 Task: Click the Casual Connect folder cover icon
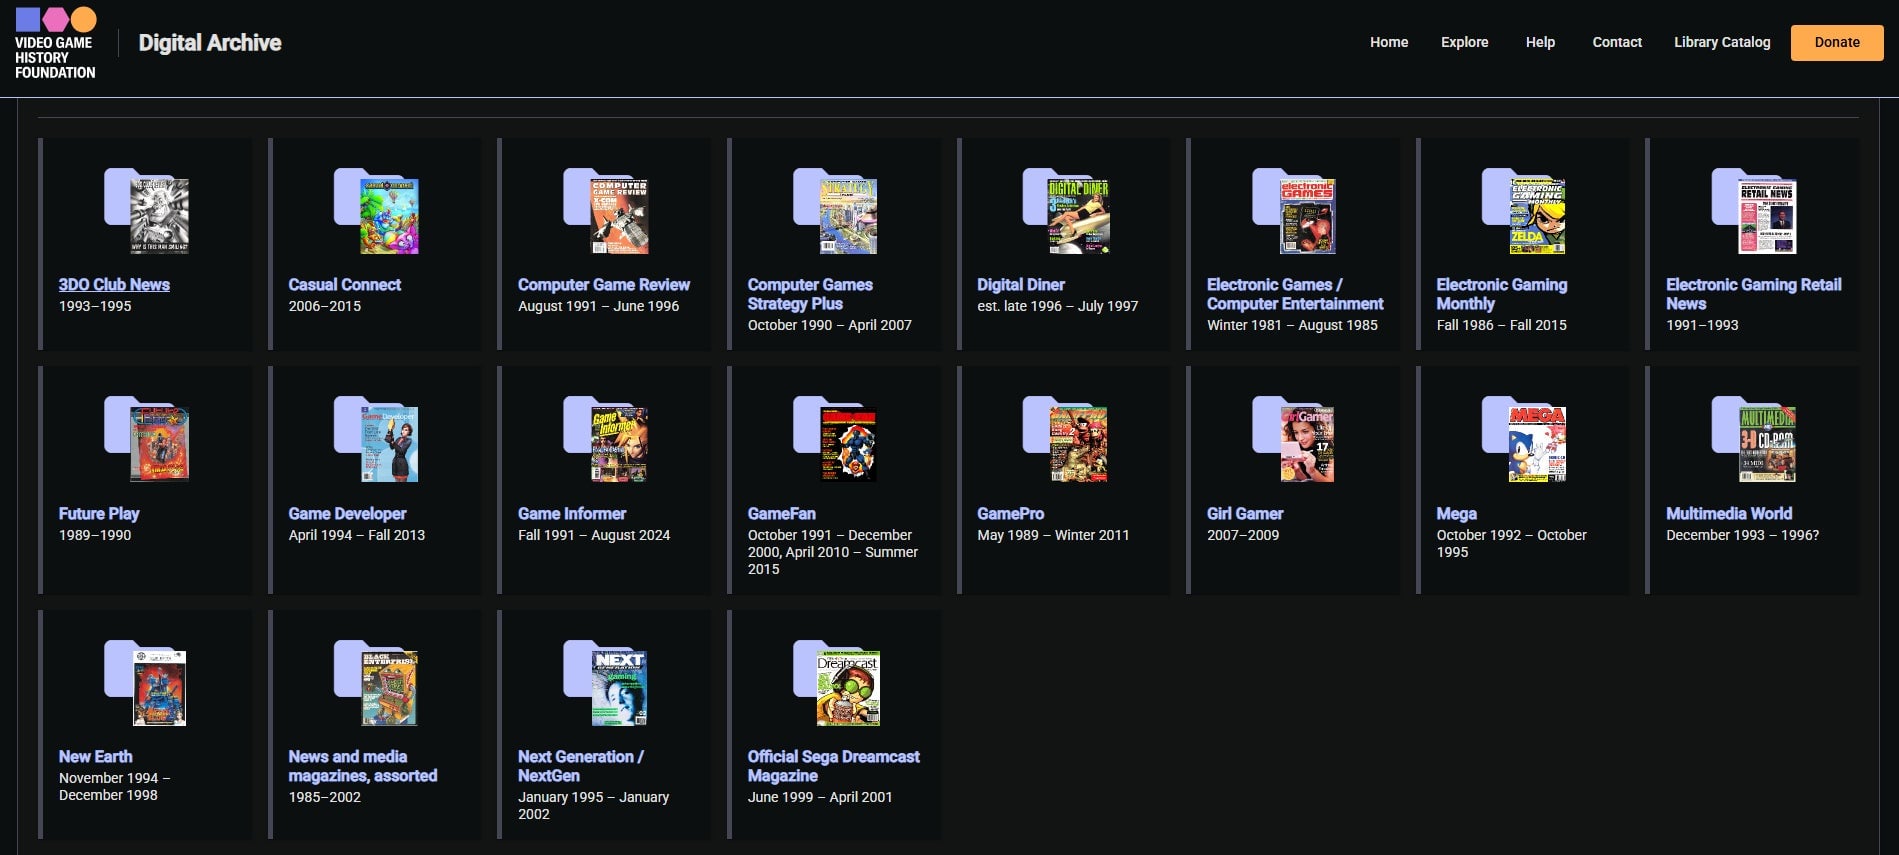[377, 211]
